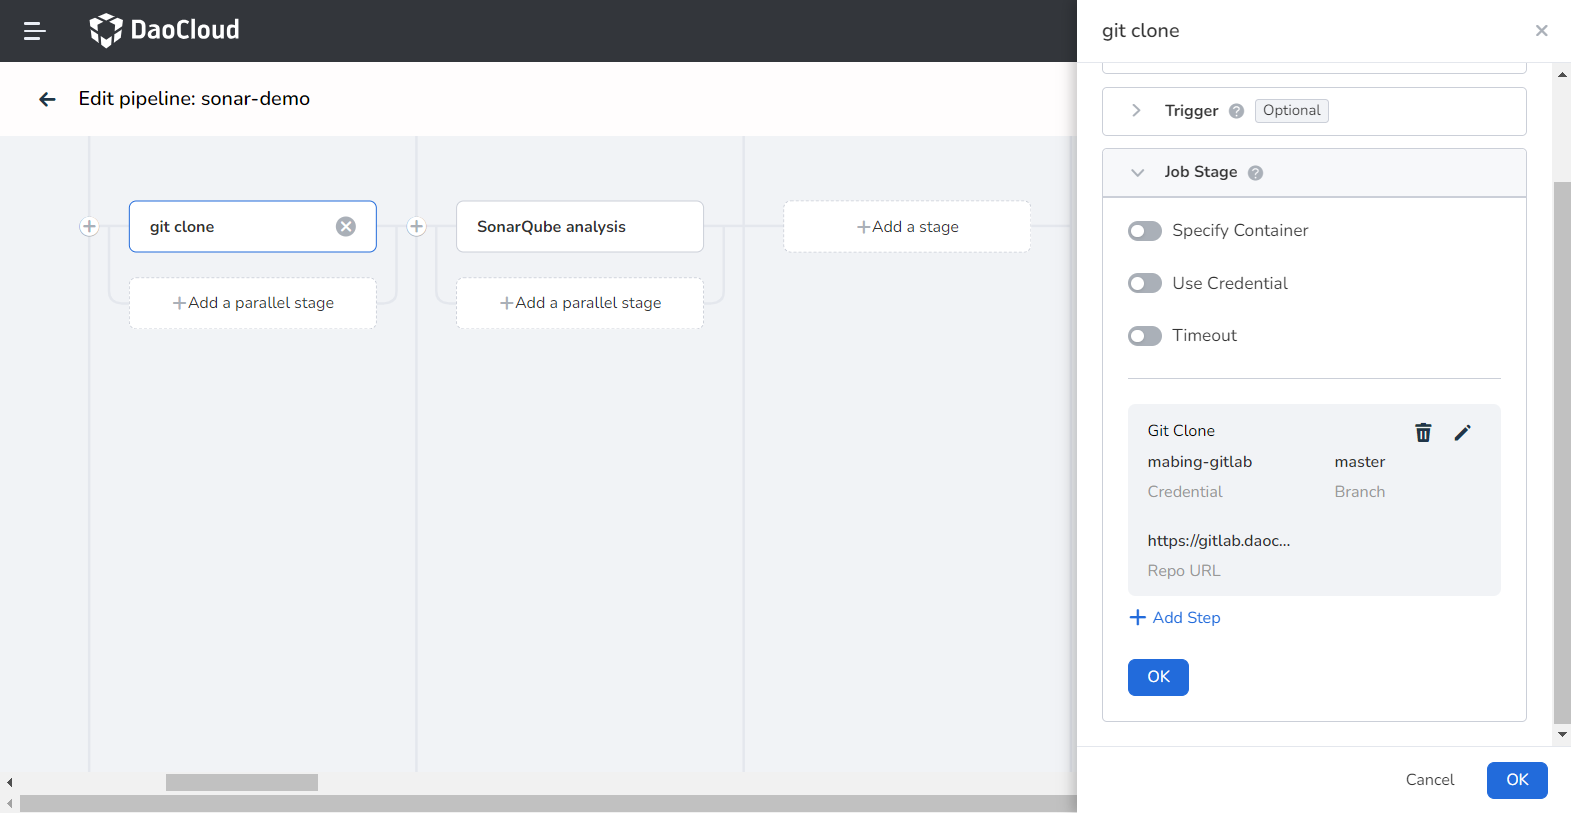Turn on Use Credential
The width and height of the screenshot is (1571, 813).
[x=1145, y=284]
